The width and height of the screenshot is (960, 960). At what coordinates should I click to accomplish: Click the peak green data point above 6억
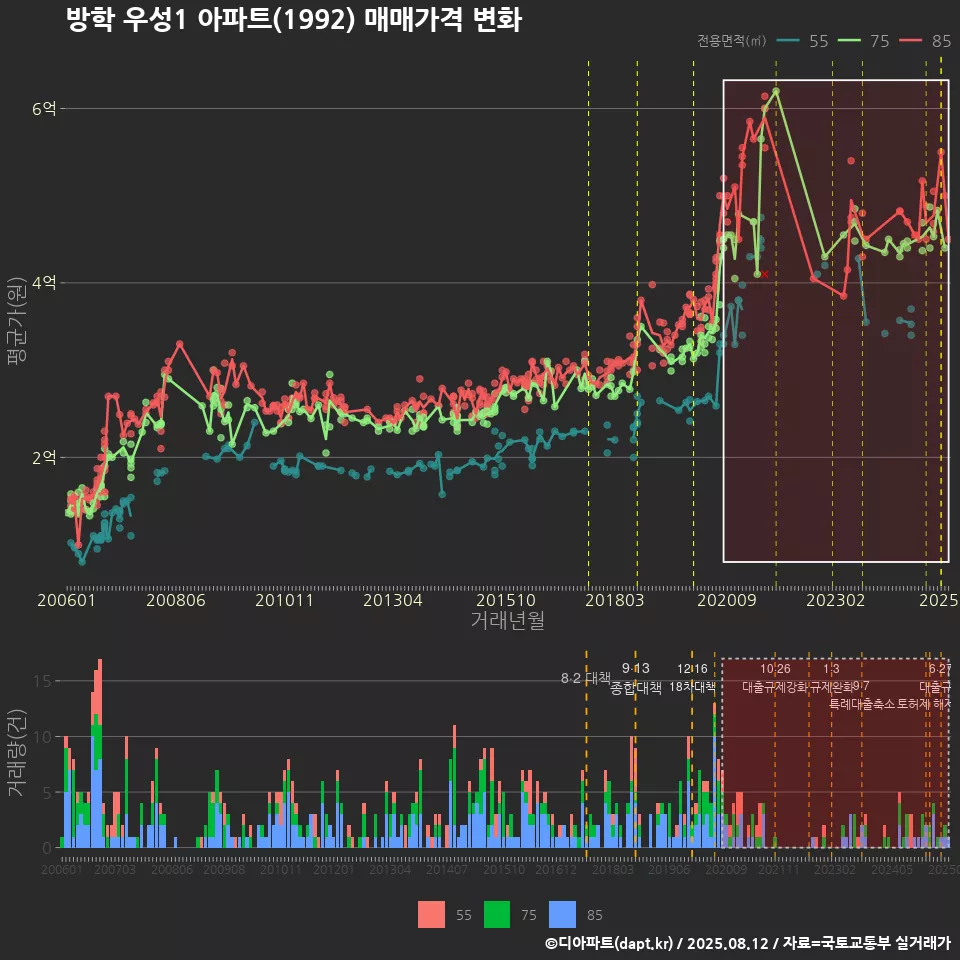(776, 91)
